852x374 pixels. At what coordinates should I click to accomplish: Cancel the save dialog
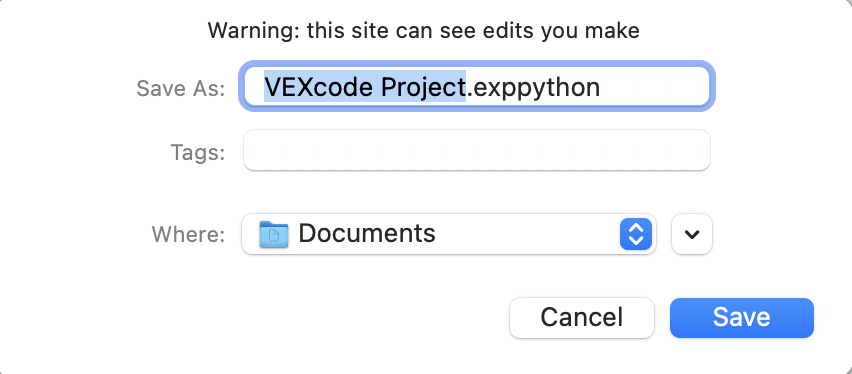(581, 317)
